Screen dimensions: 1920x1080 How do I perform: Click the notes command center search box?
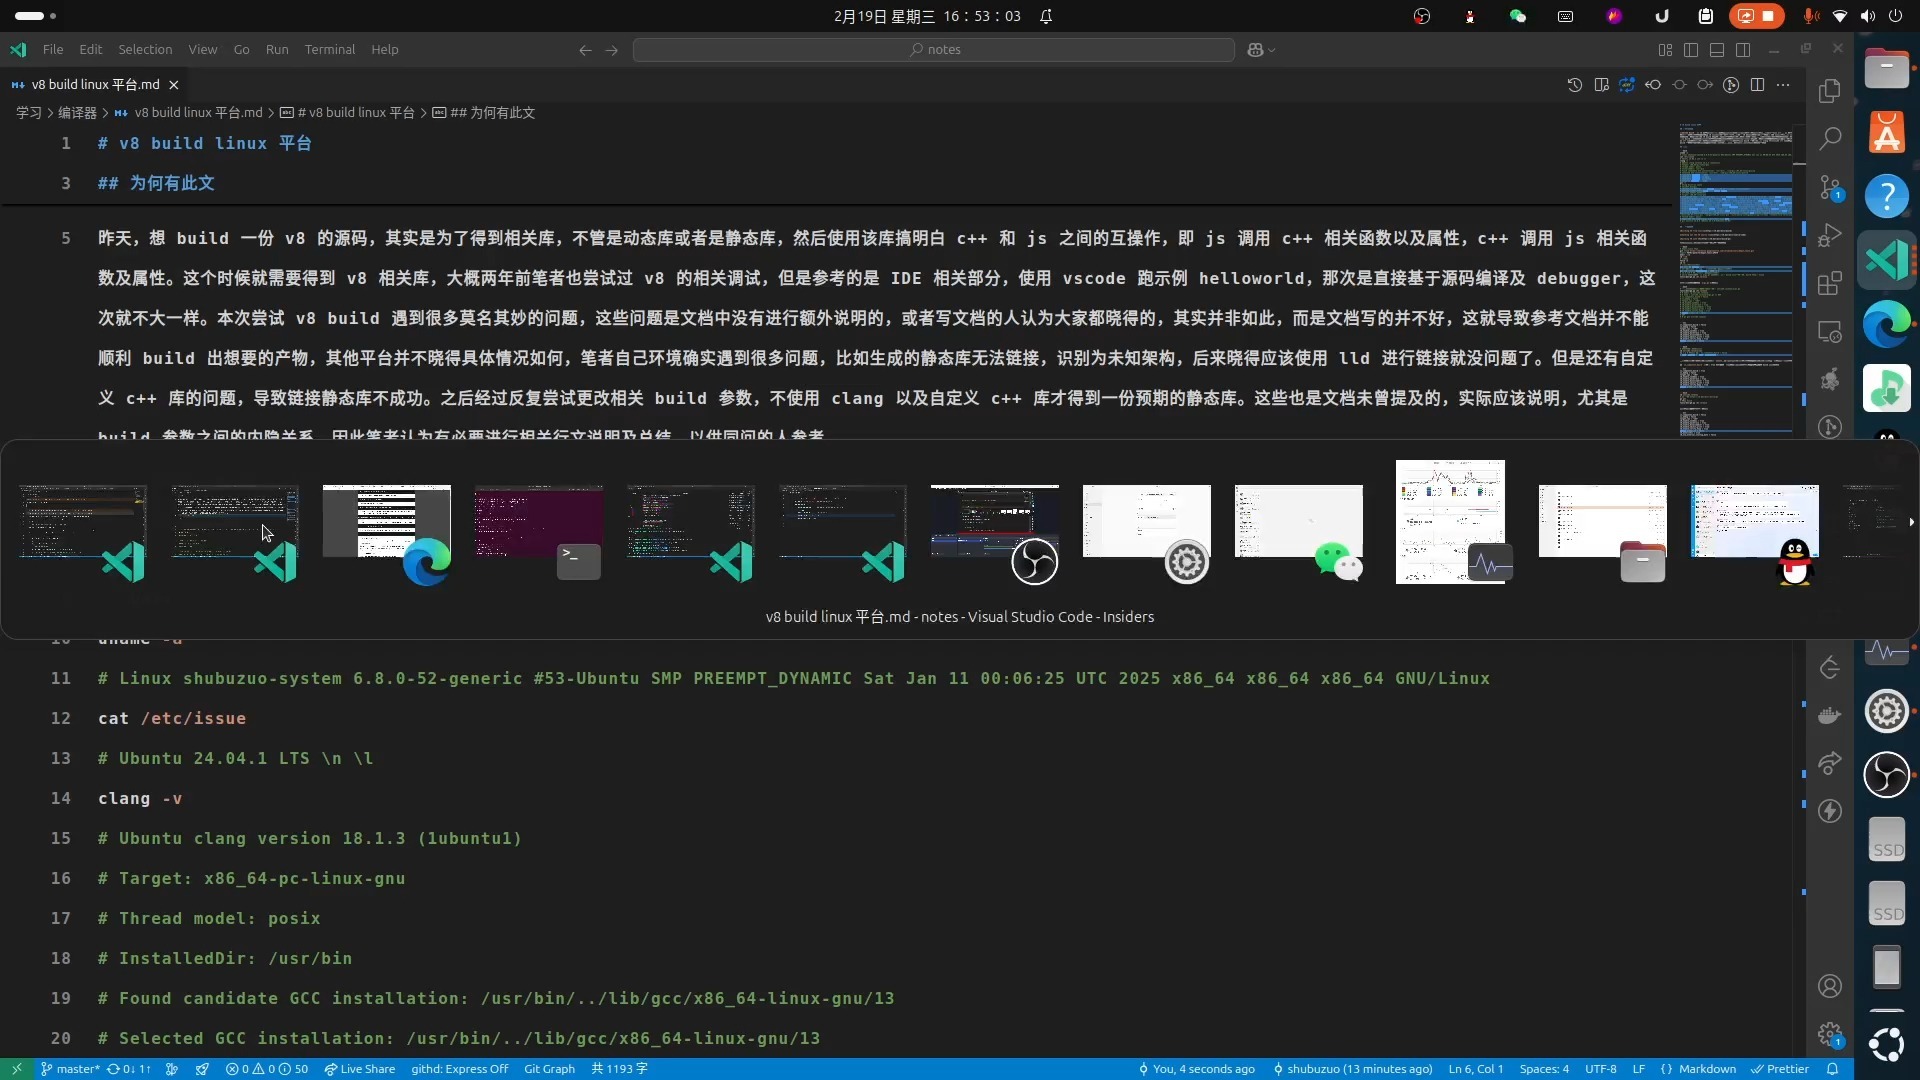tap(934, 50)
